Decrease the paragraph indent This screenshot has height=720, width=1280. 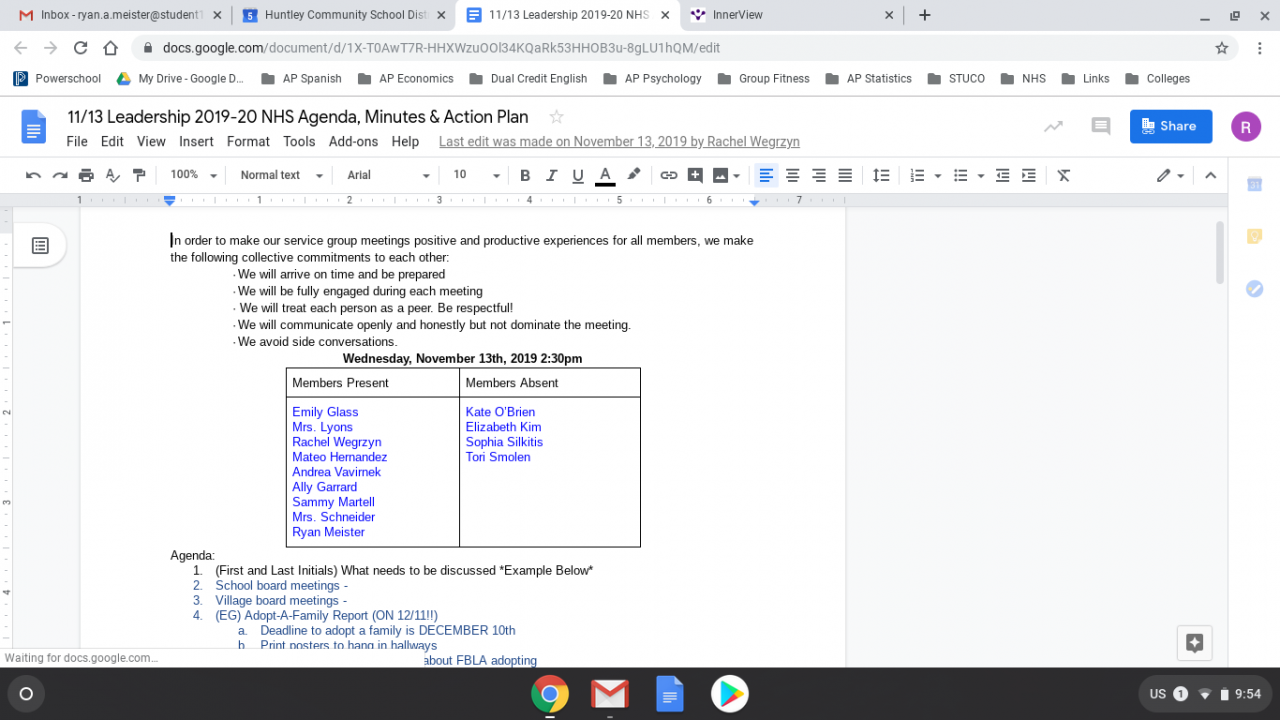click(x=1003, y=175)
